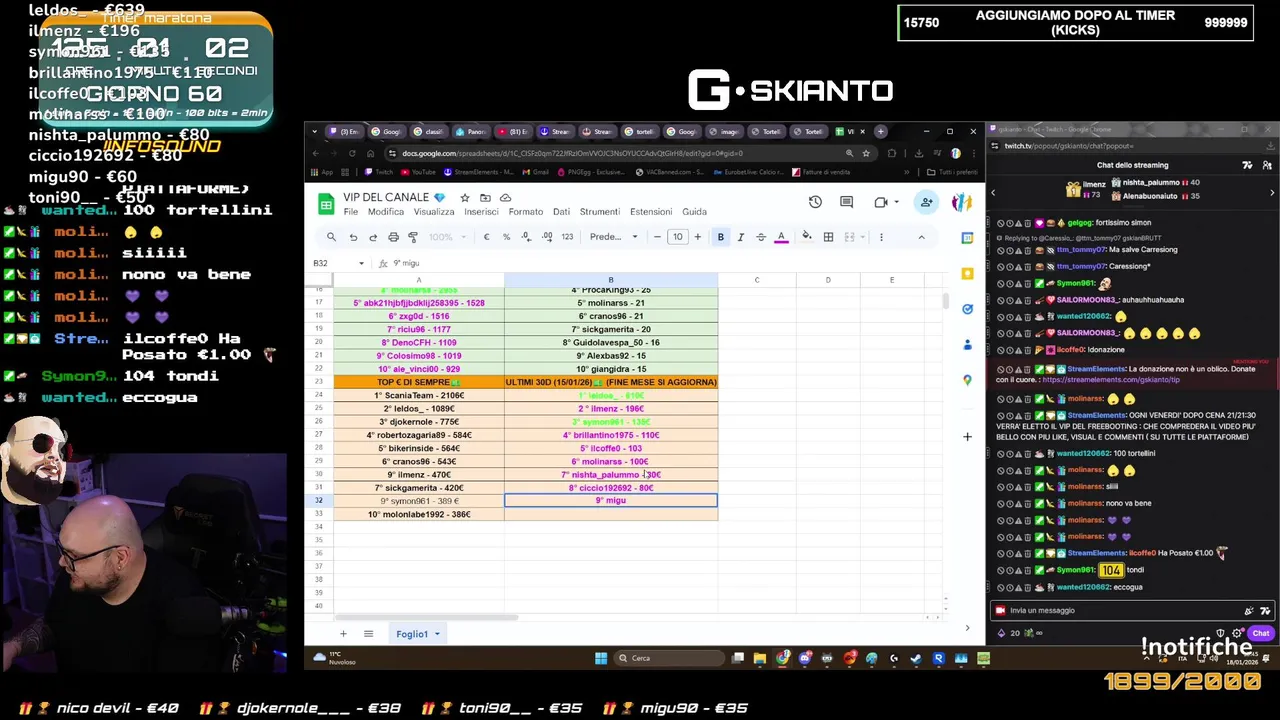This screenshot has width=1280, height=720.
Task: Click the add sheet plus button
Action: pos(343,634)
